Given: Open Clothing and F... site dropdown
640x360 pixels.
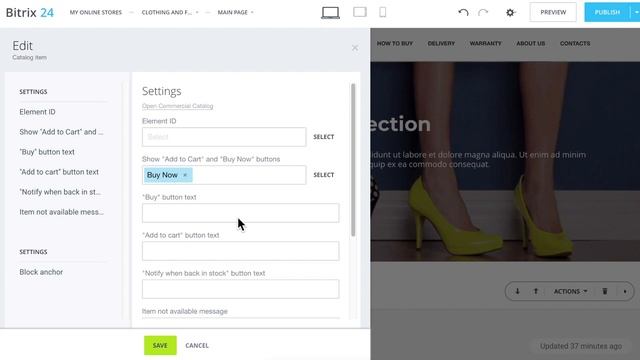Looking at the screenshot, I should tap(170, 12).
